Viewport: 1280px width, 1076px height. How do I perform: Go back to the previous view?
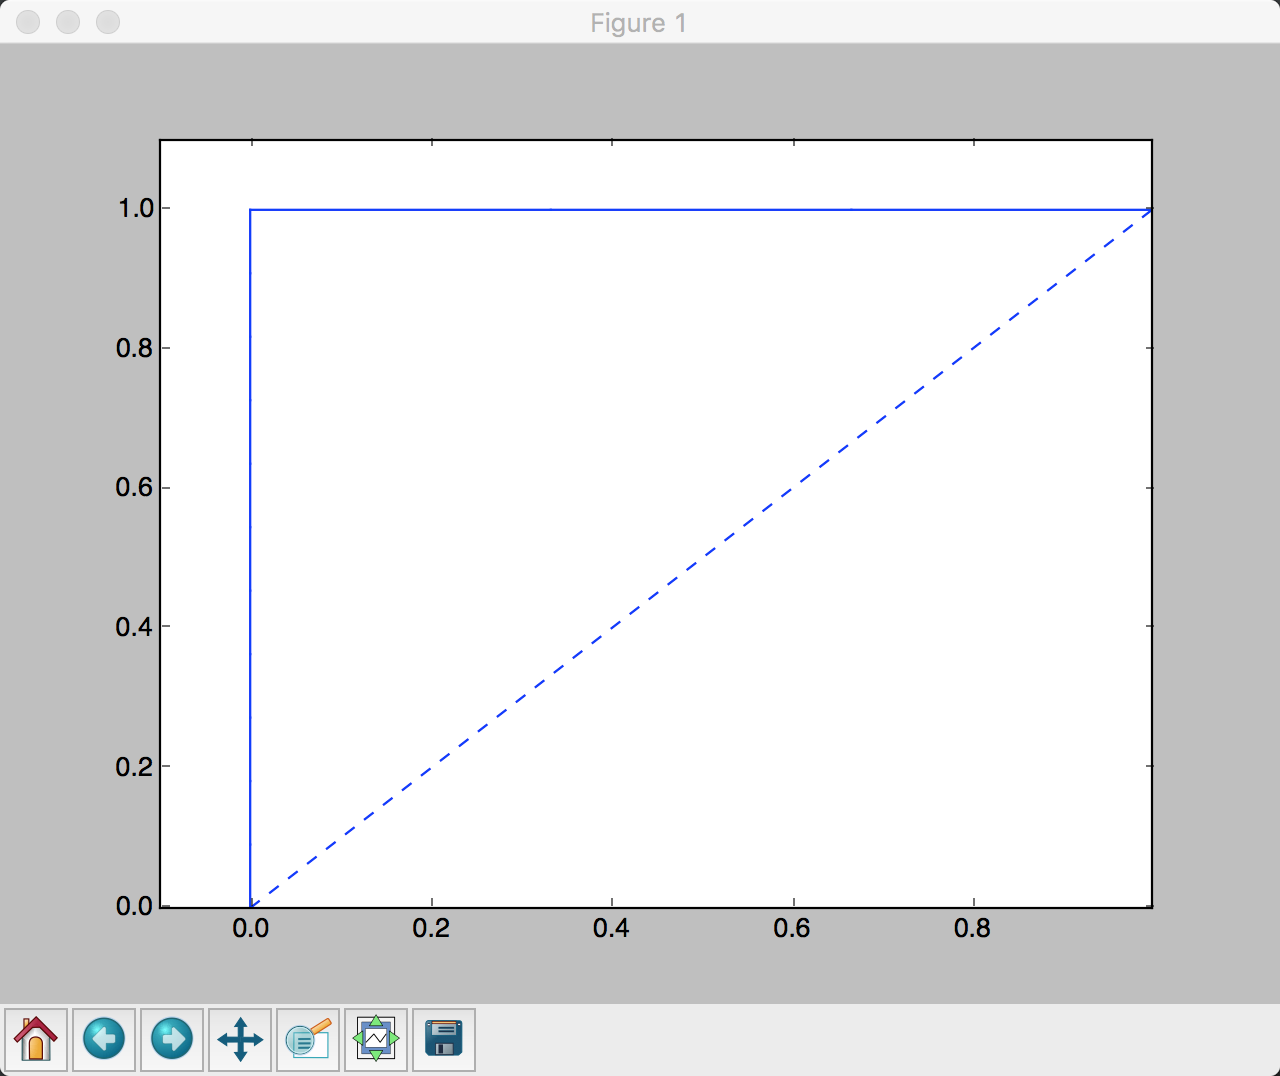[x=104, y=1040]
